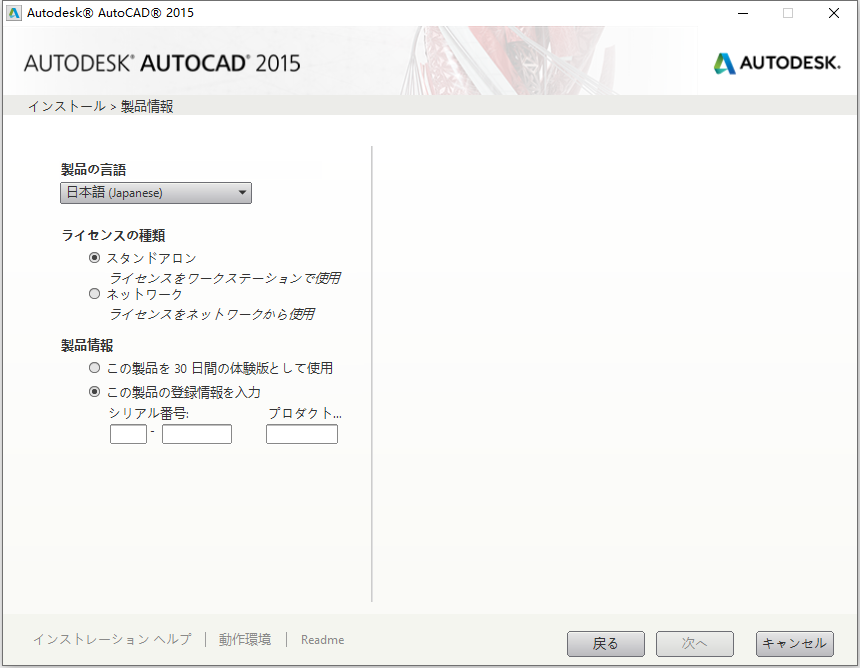Focus the first シリアル番号 prefix field
This screenshot has width=860, height=668.
tap(128, 434)
